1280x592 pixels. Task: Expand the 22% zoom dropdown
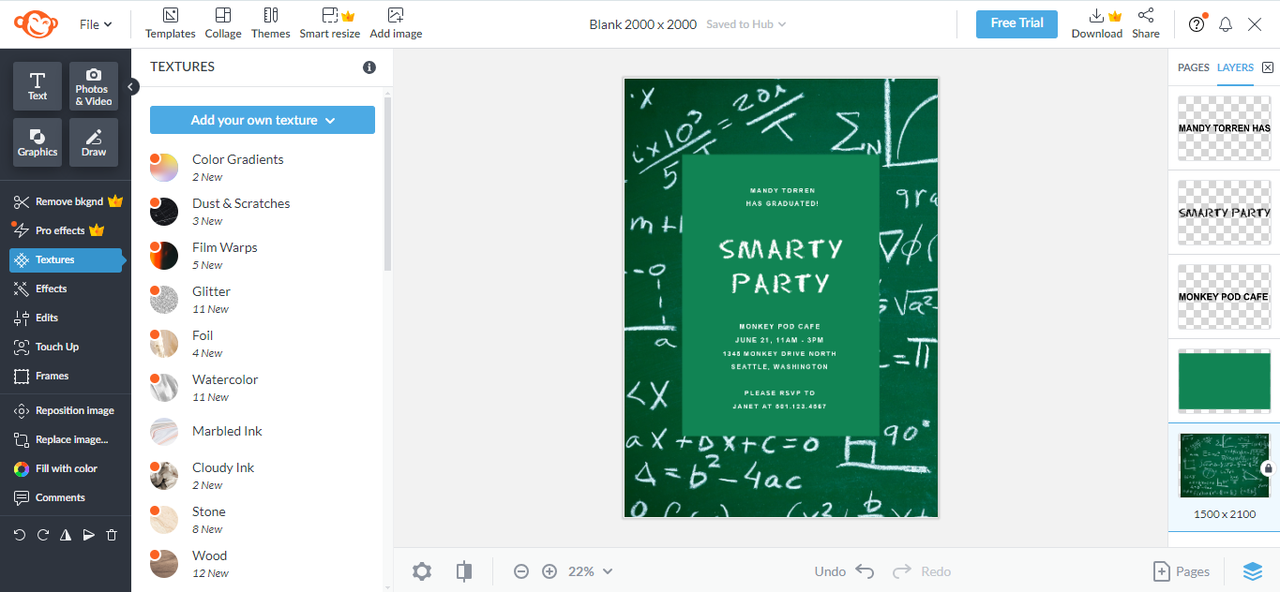590,571
